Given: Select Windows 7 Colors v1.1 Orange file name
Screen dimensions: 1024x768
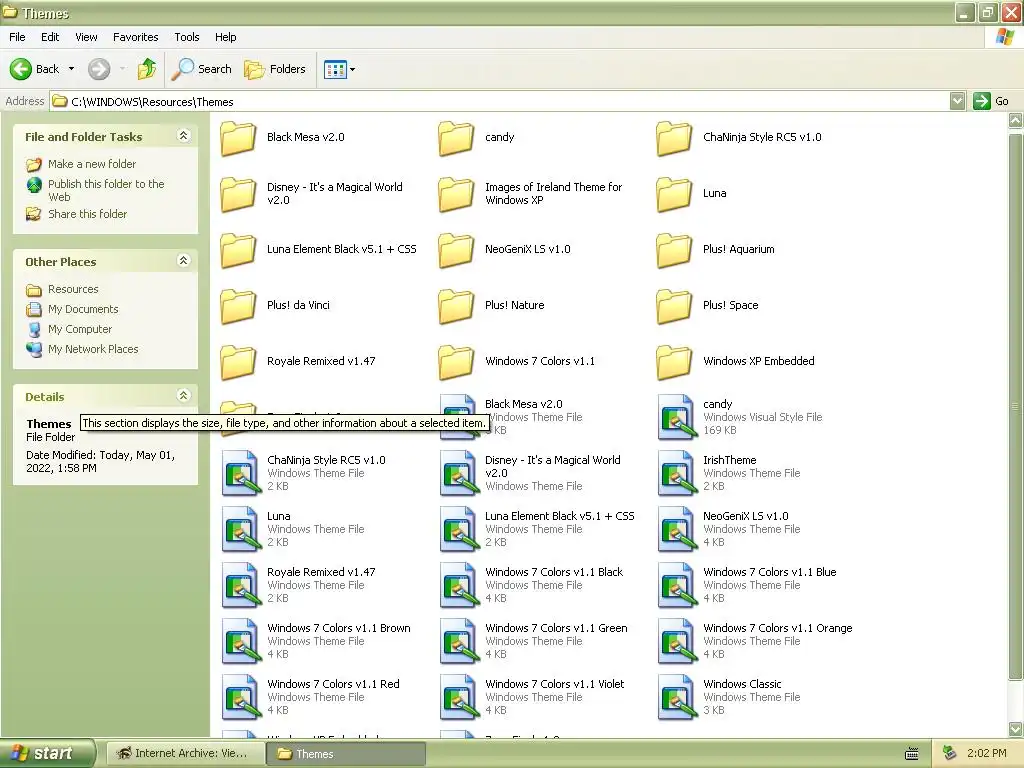Looking at the screenshot, I should (x=778, y=628).
